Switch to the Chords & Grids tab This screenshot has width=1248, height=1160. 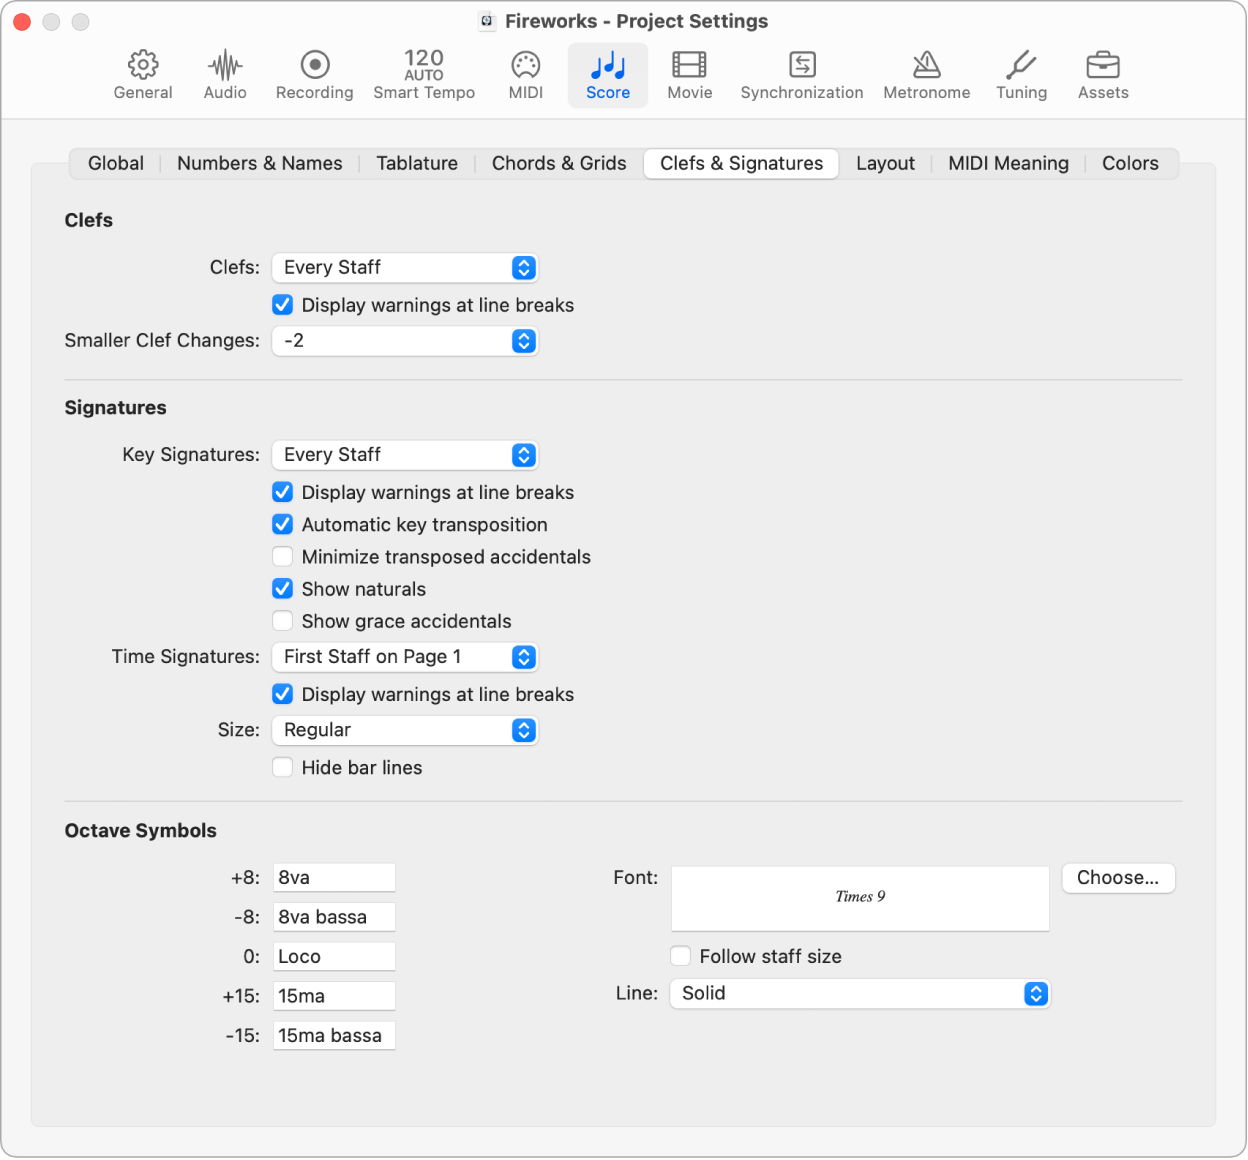pos(558,163)
